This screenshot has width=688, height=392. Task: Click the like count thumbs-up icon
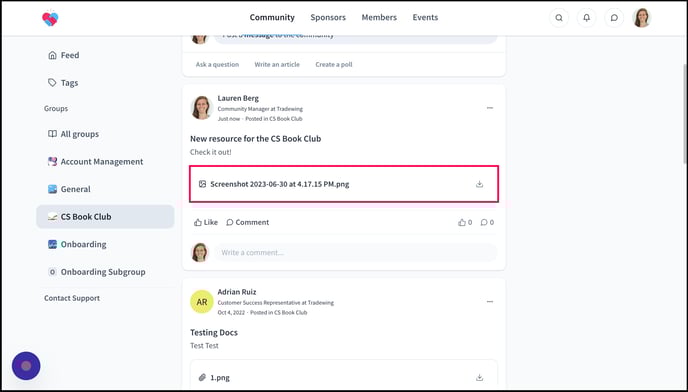pos(462,223)
